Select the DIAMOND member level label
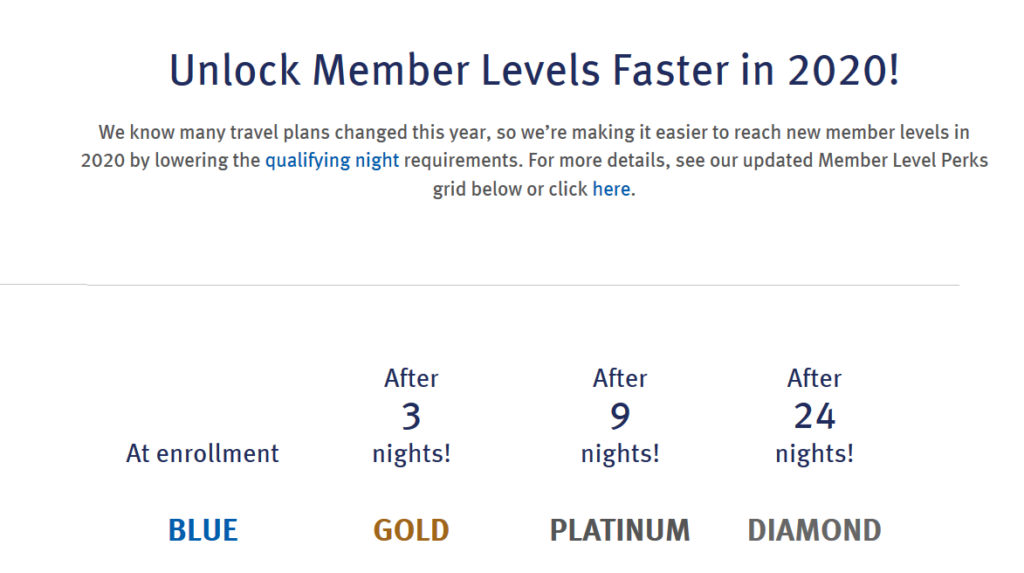 pos(814,530)
